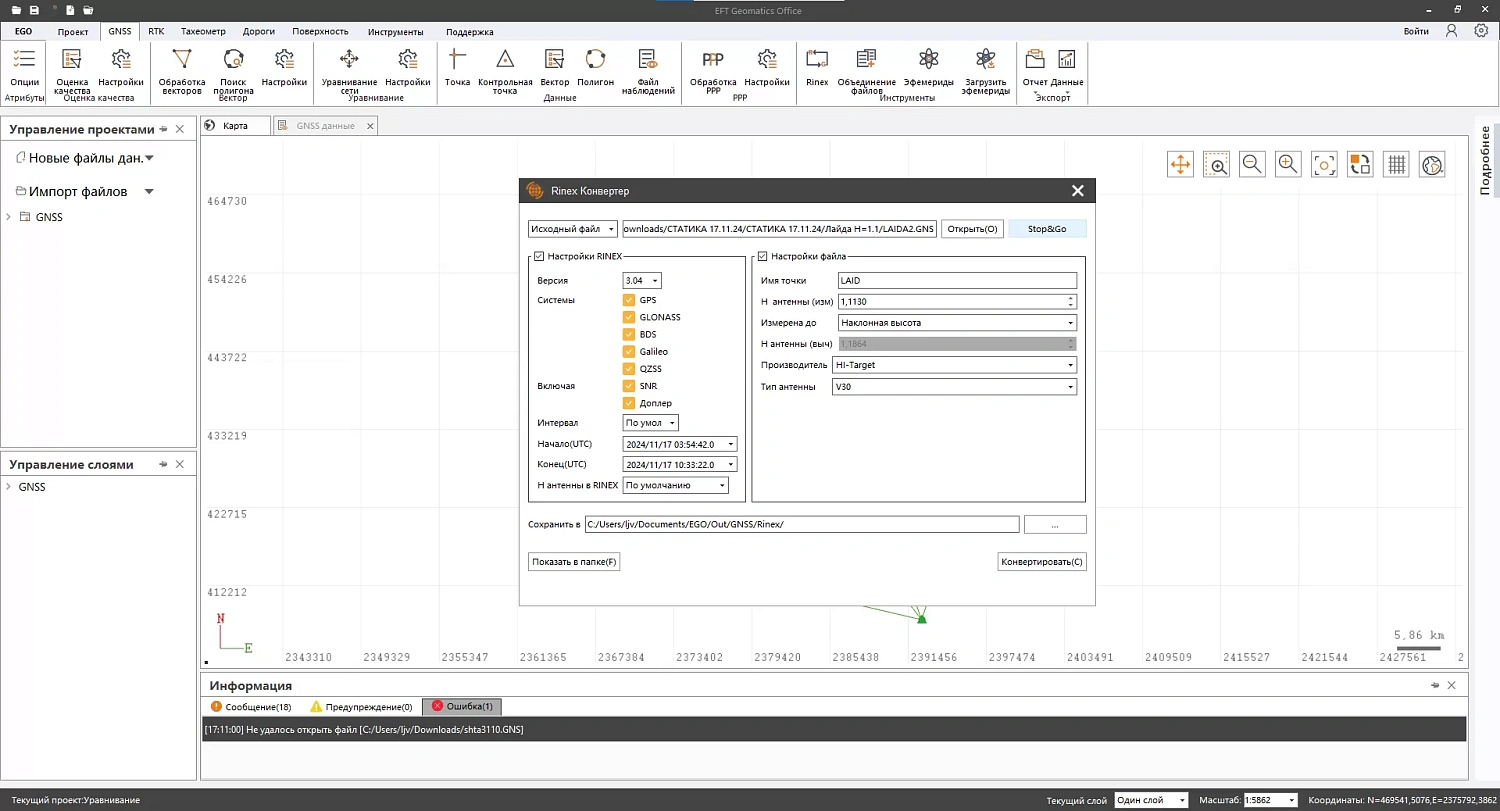Open the RINEX Версия 3.04 dropdown
This screenshot has width=1500, height=811.
pyautogui.click(x=641, y=281)
